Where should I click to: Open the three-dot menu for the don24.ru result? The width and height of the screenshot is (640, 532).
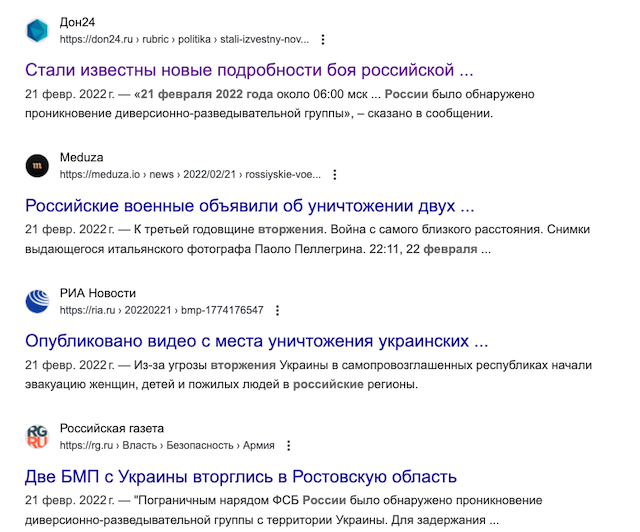[323, 40]
